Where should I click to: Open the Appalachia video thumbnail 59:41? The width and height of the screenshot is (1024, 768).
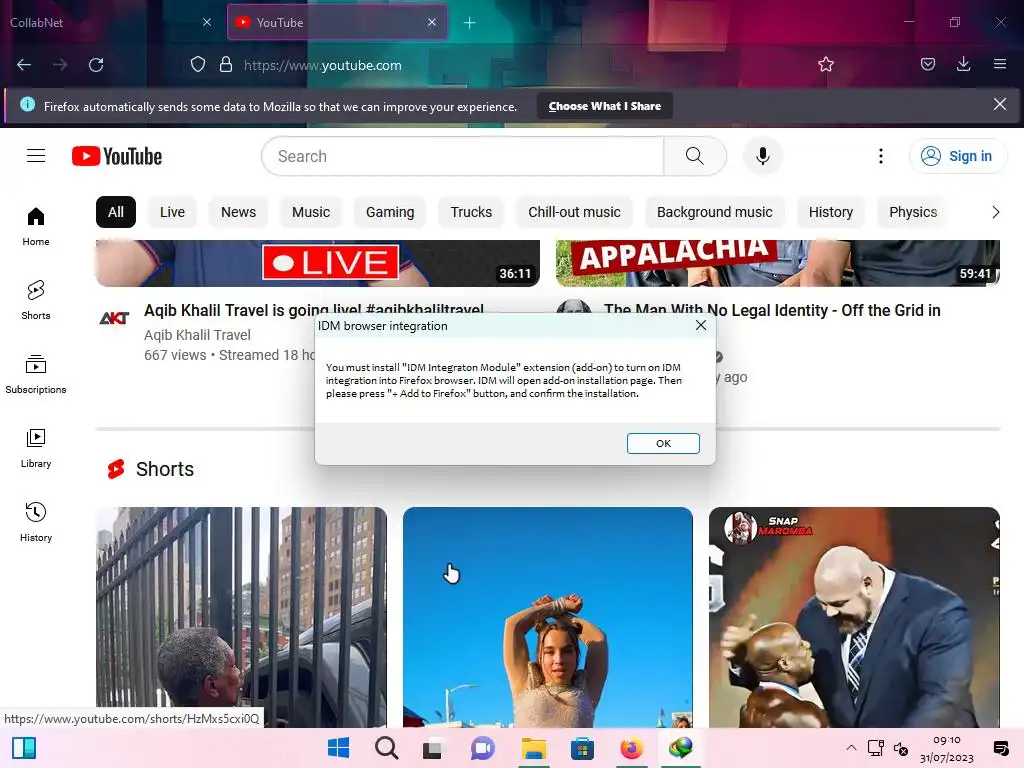pyautogui.click(x=778, y=263)
